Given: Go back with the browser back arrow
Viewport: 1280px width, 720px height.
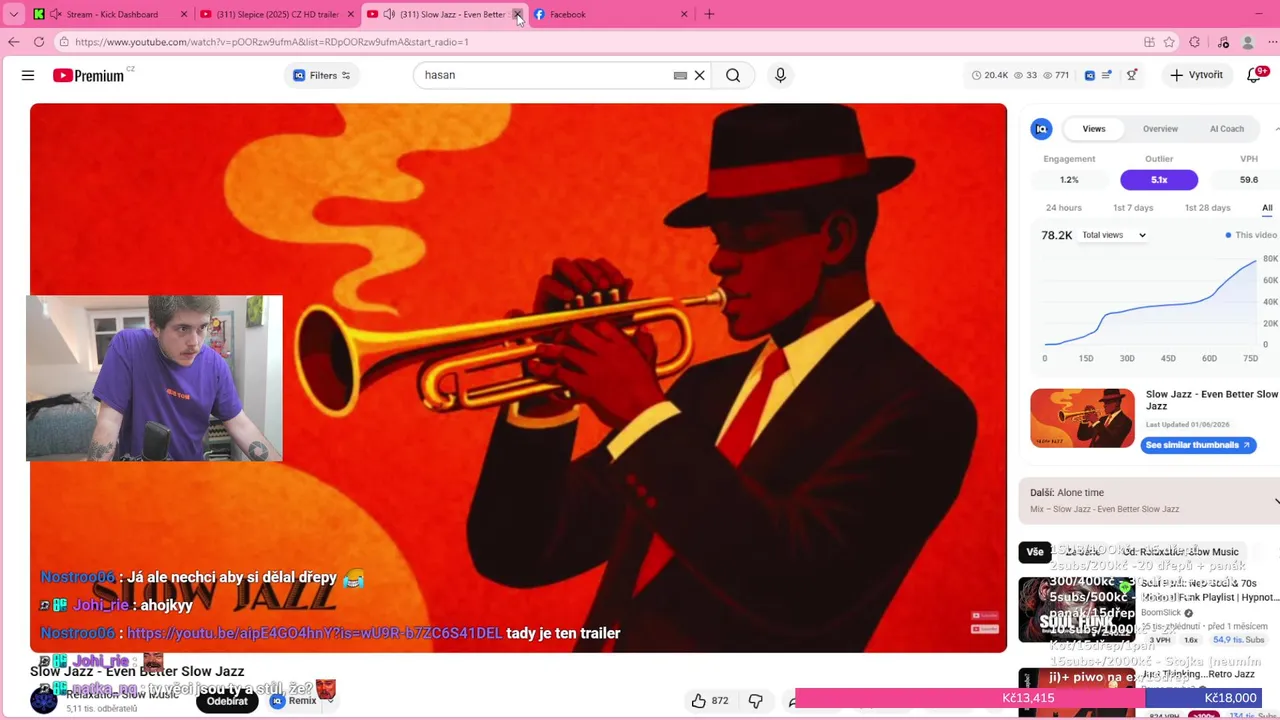Looking at the screenshot, I should pos(13,42).
